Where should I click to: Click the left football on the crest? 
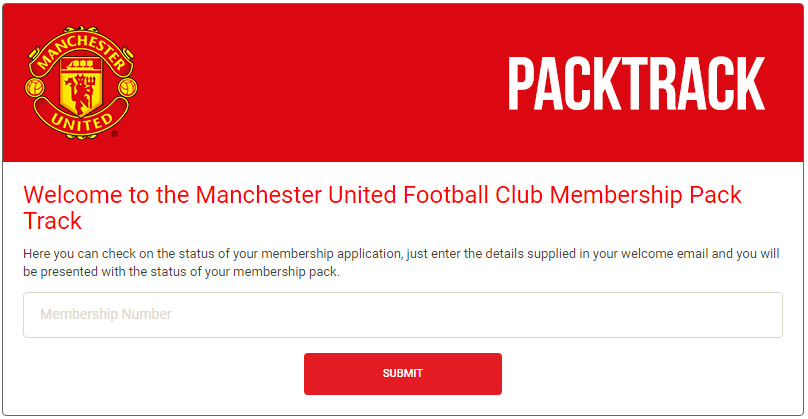tap(35, 87)
